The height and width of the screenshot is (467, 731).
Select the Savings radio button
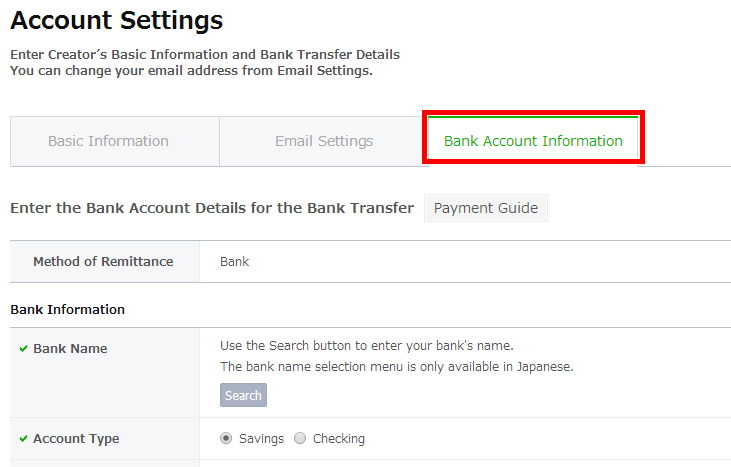click(226, 438)
